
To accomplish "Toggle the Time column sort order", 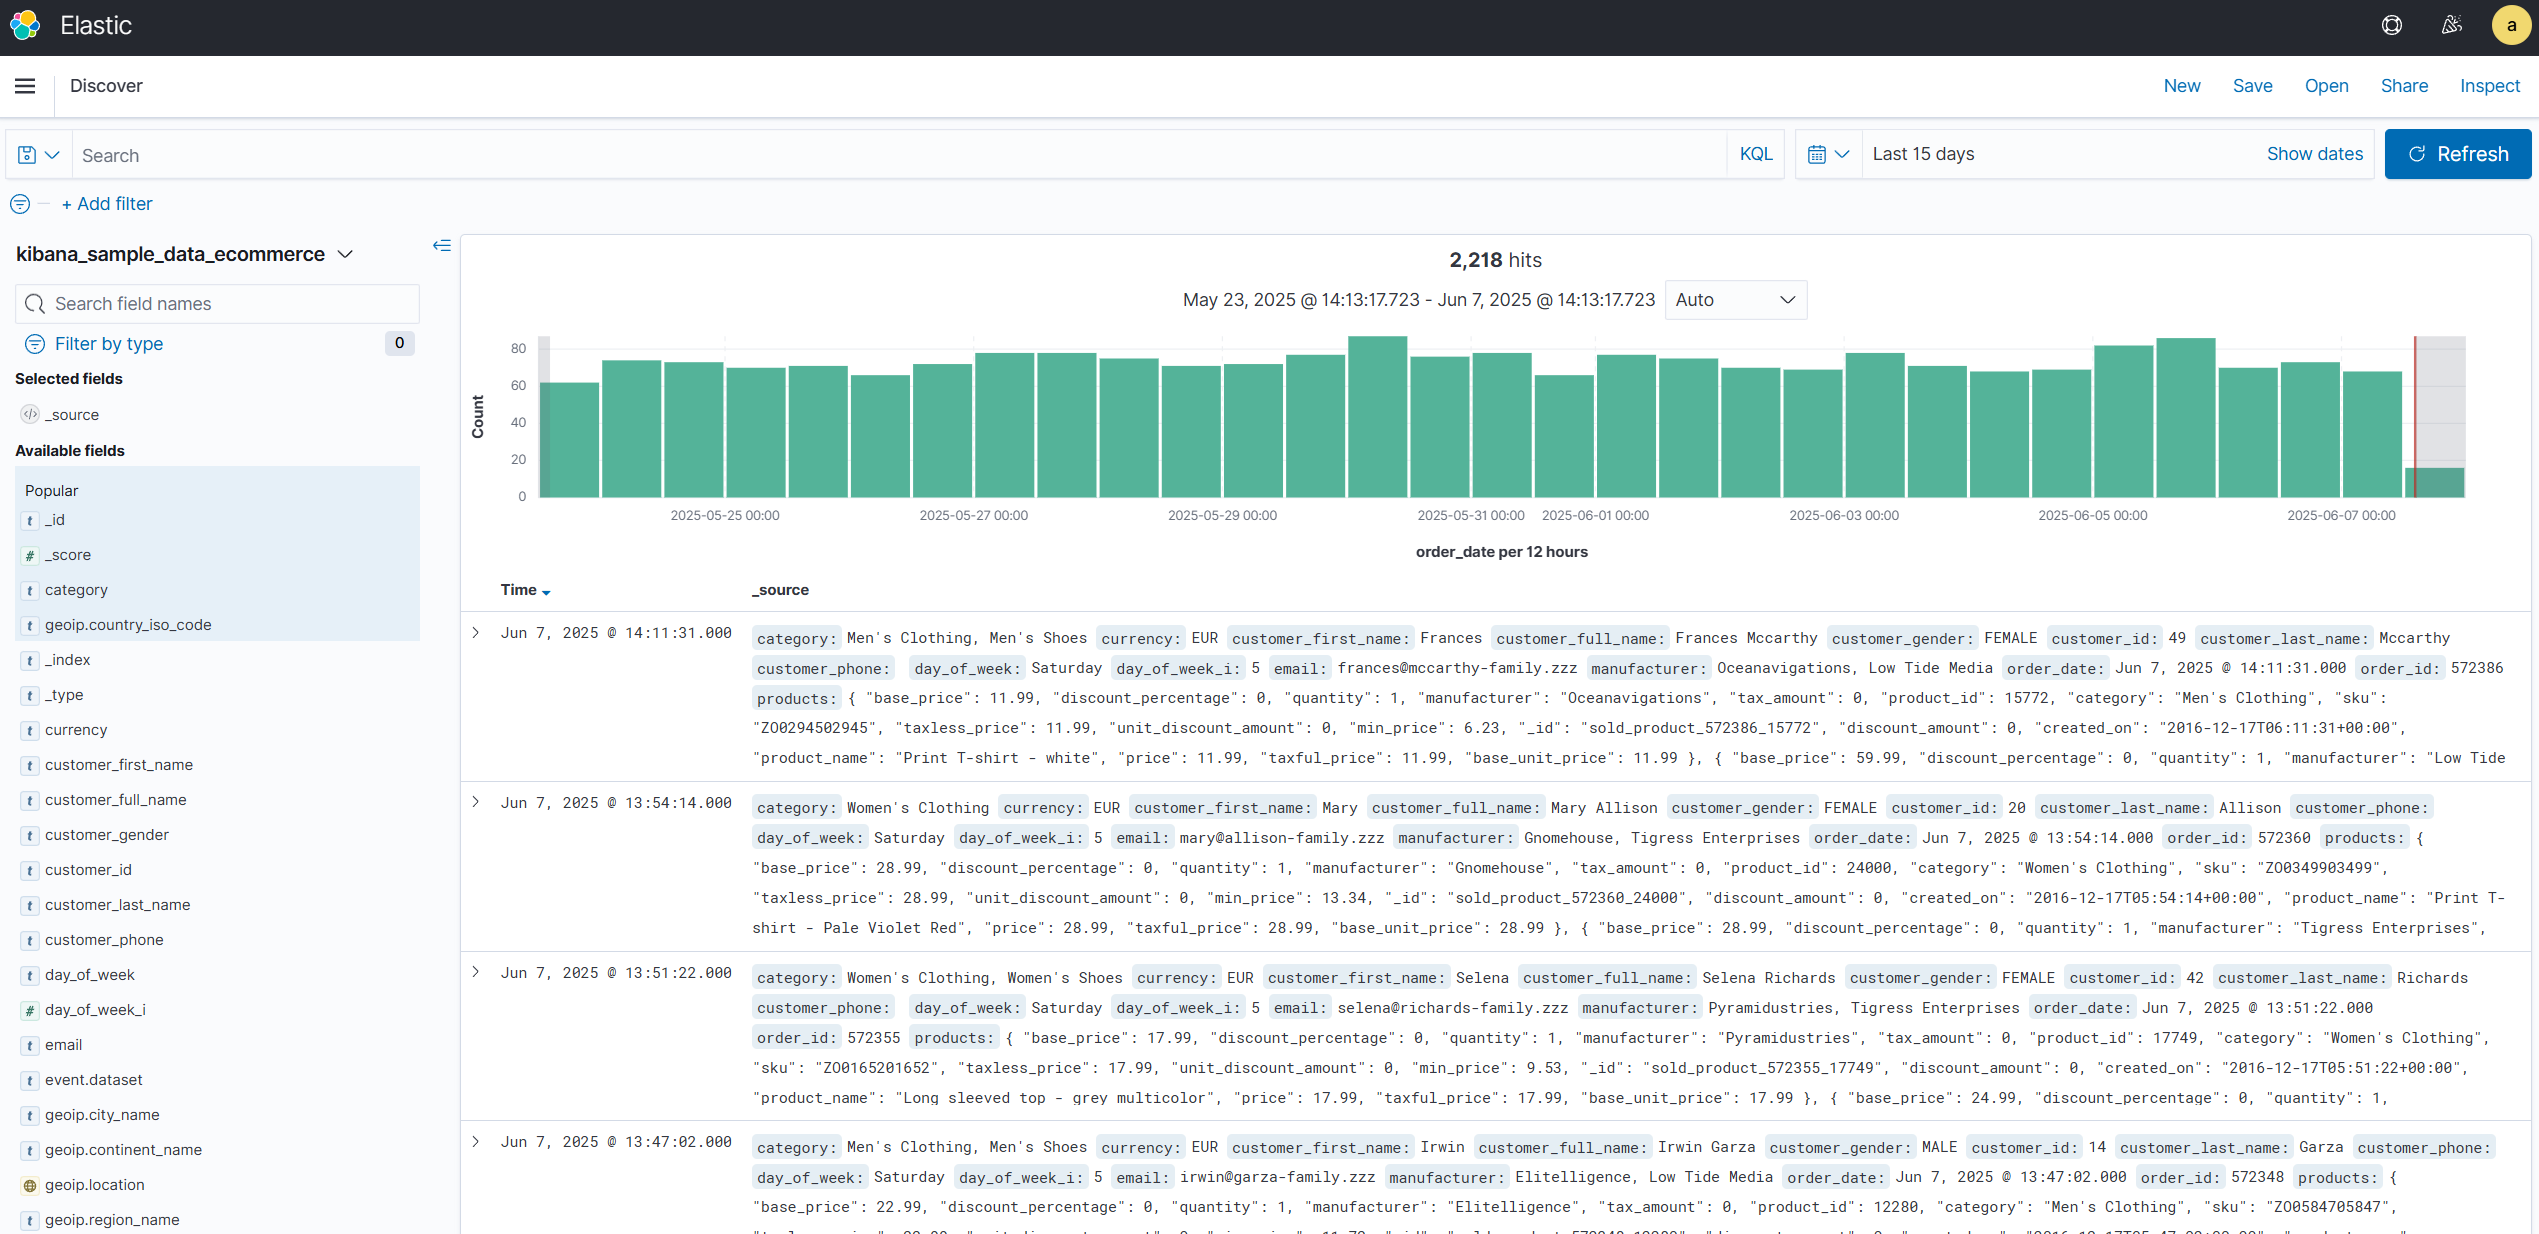I will tap(546, 592).
